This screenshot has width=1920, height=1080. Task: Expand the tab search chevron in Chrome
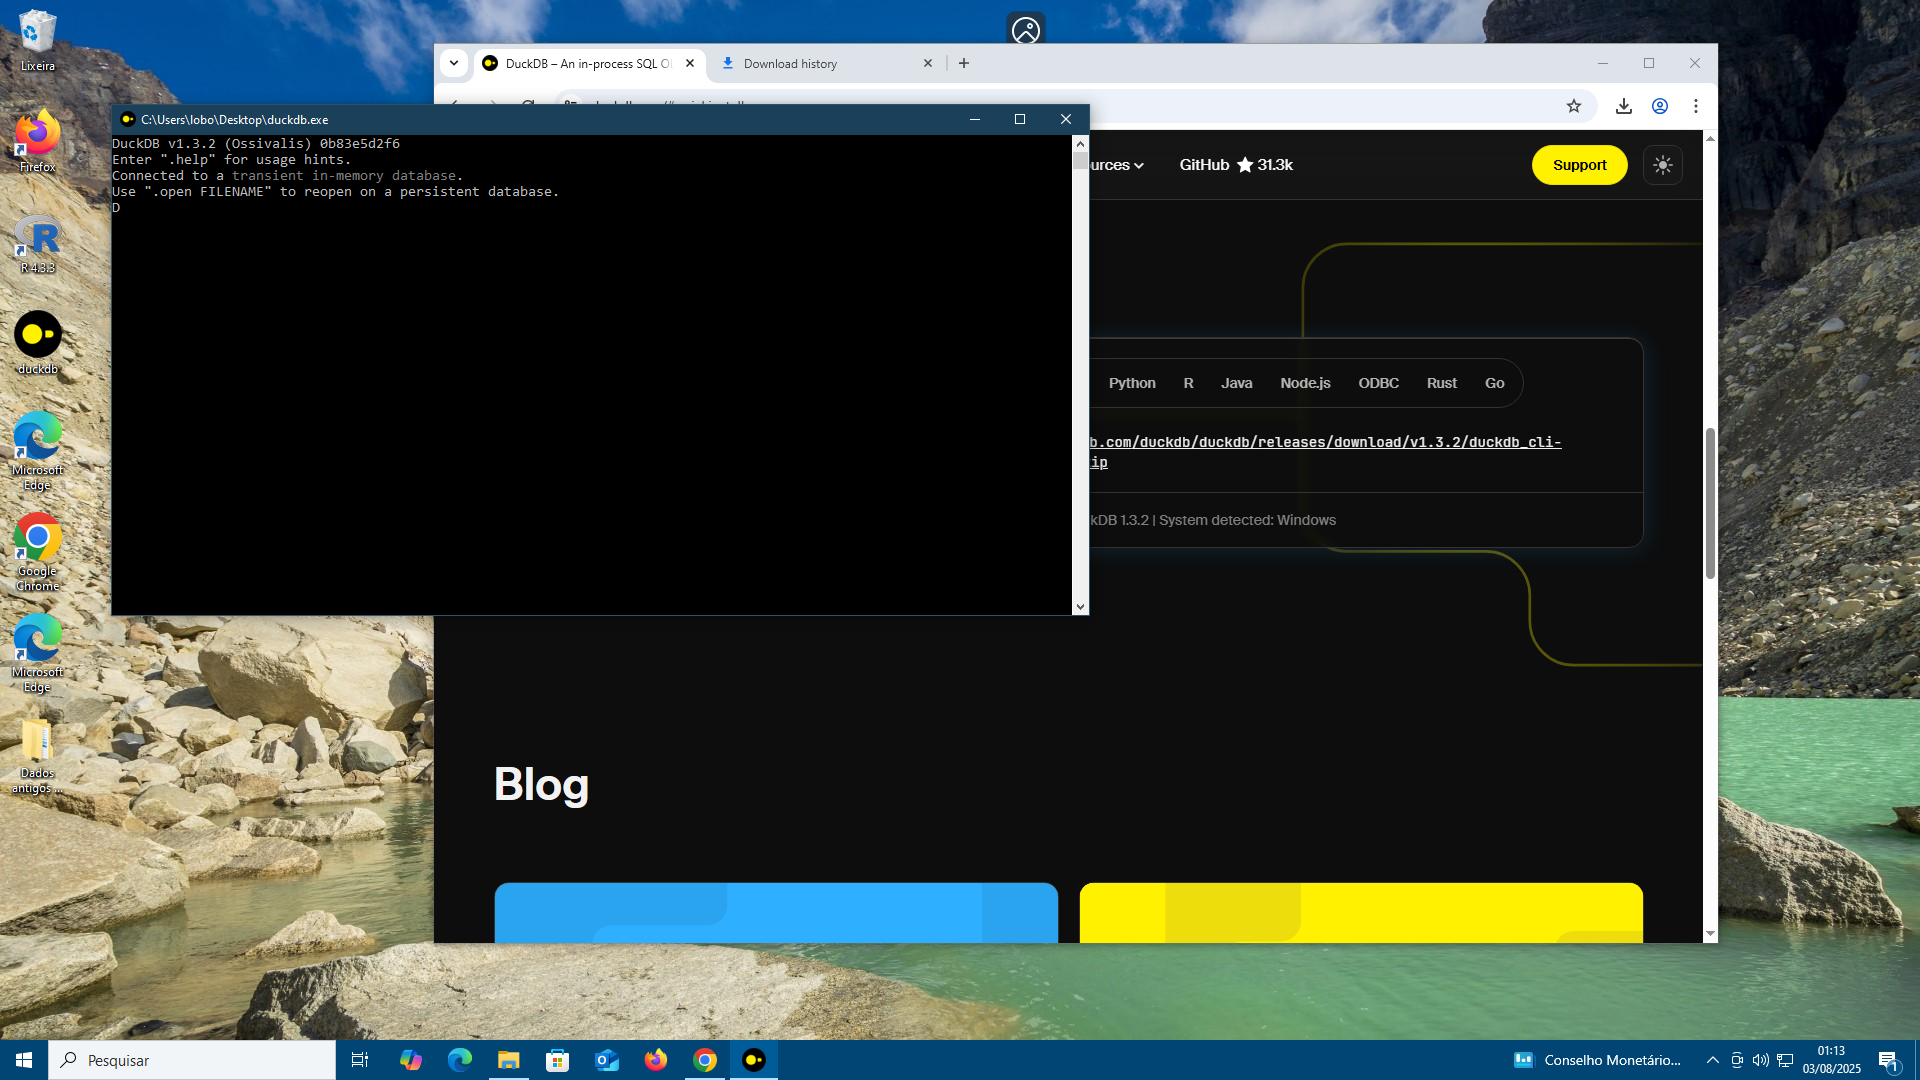454,63
